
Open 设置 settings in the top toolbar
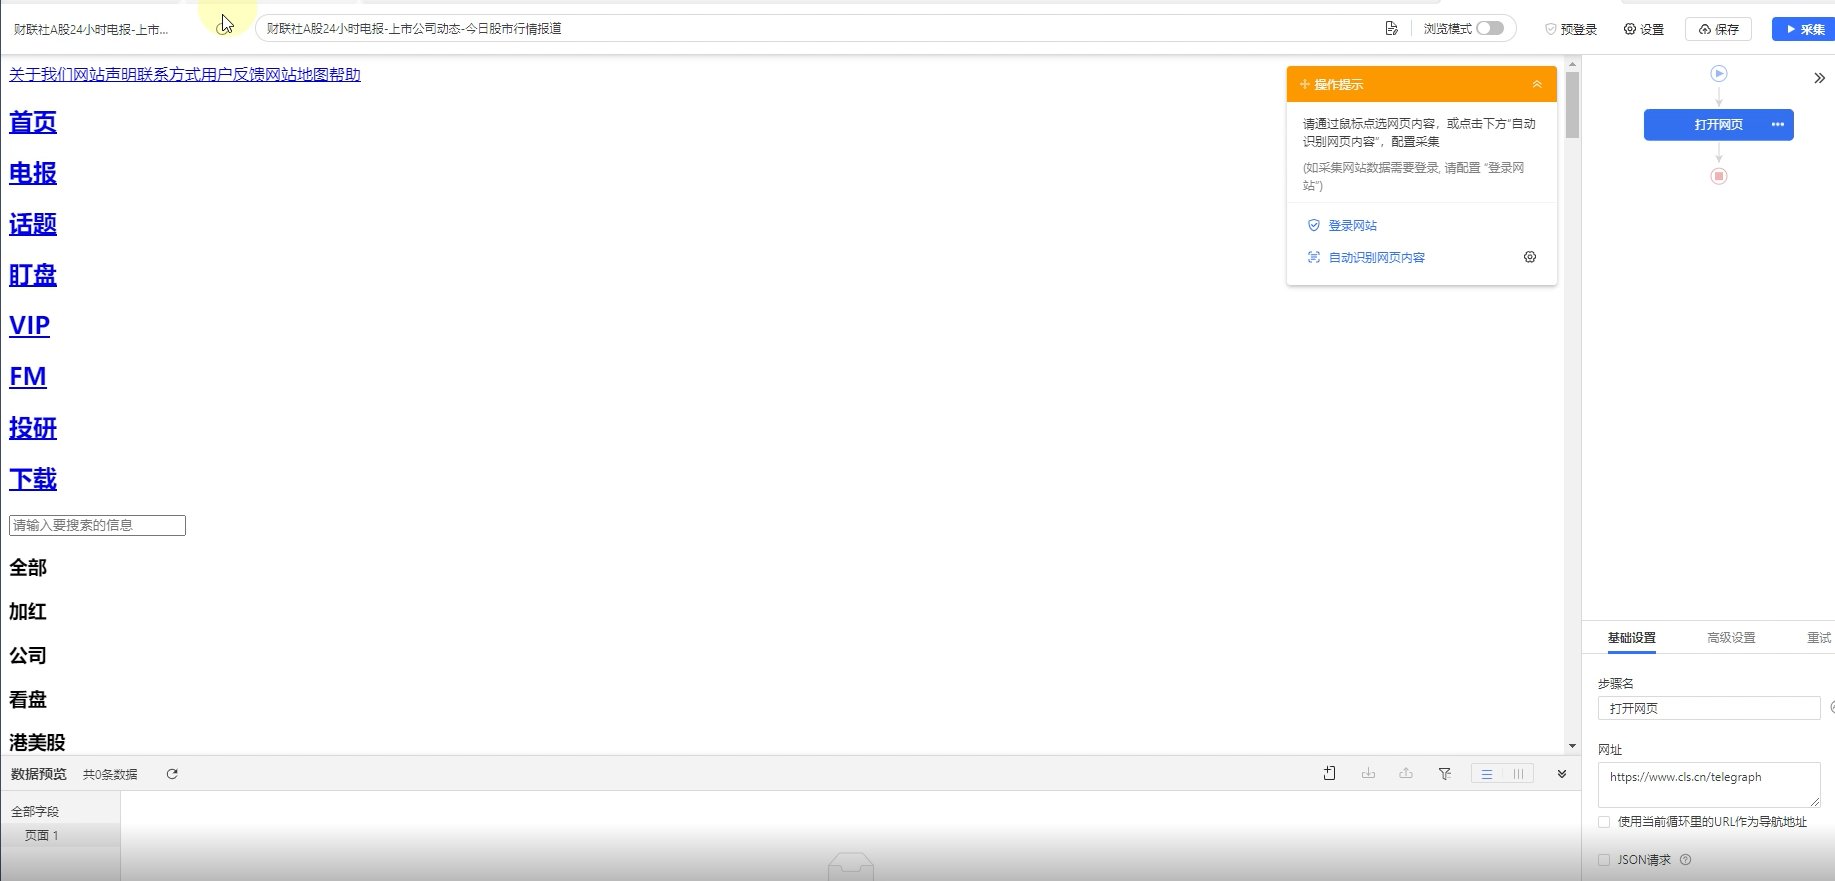[1644, 29]
